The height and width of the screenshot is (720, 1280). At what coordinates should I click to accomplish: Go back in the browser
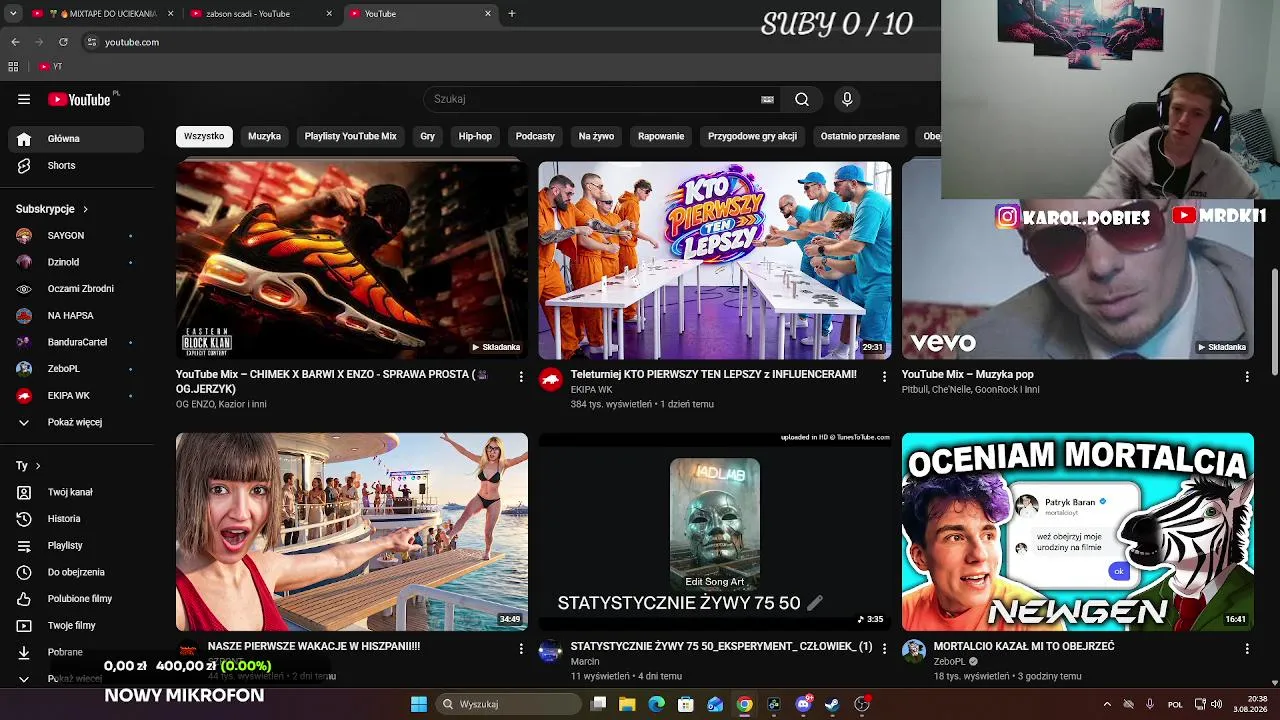coord(15,42)
